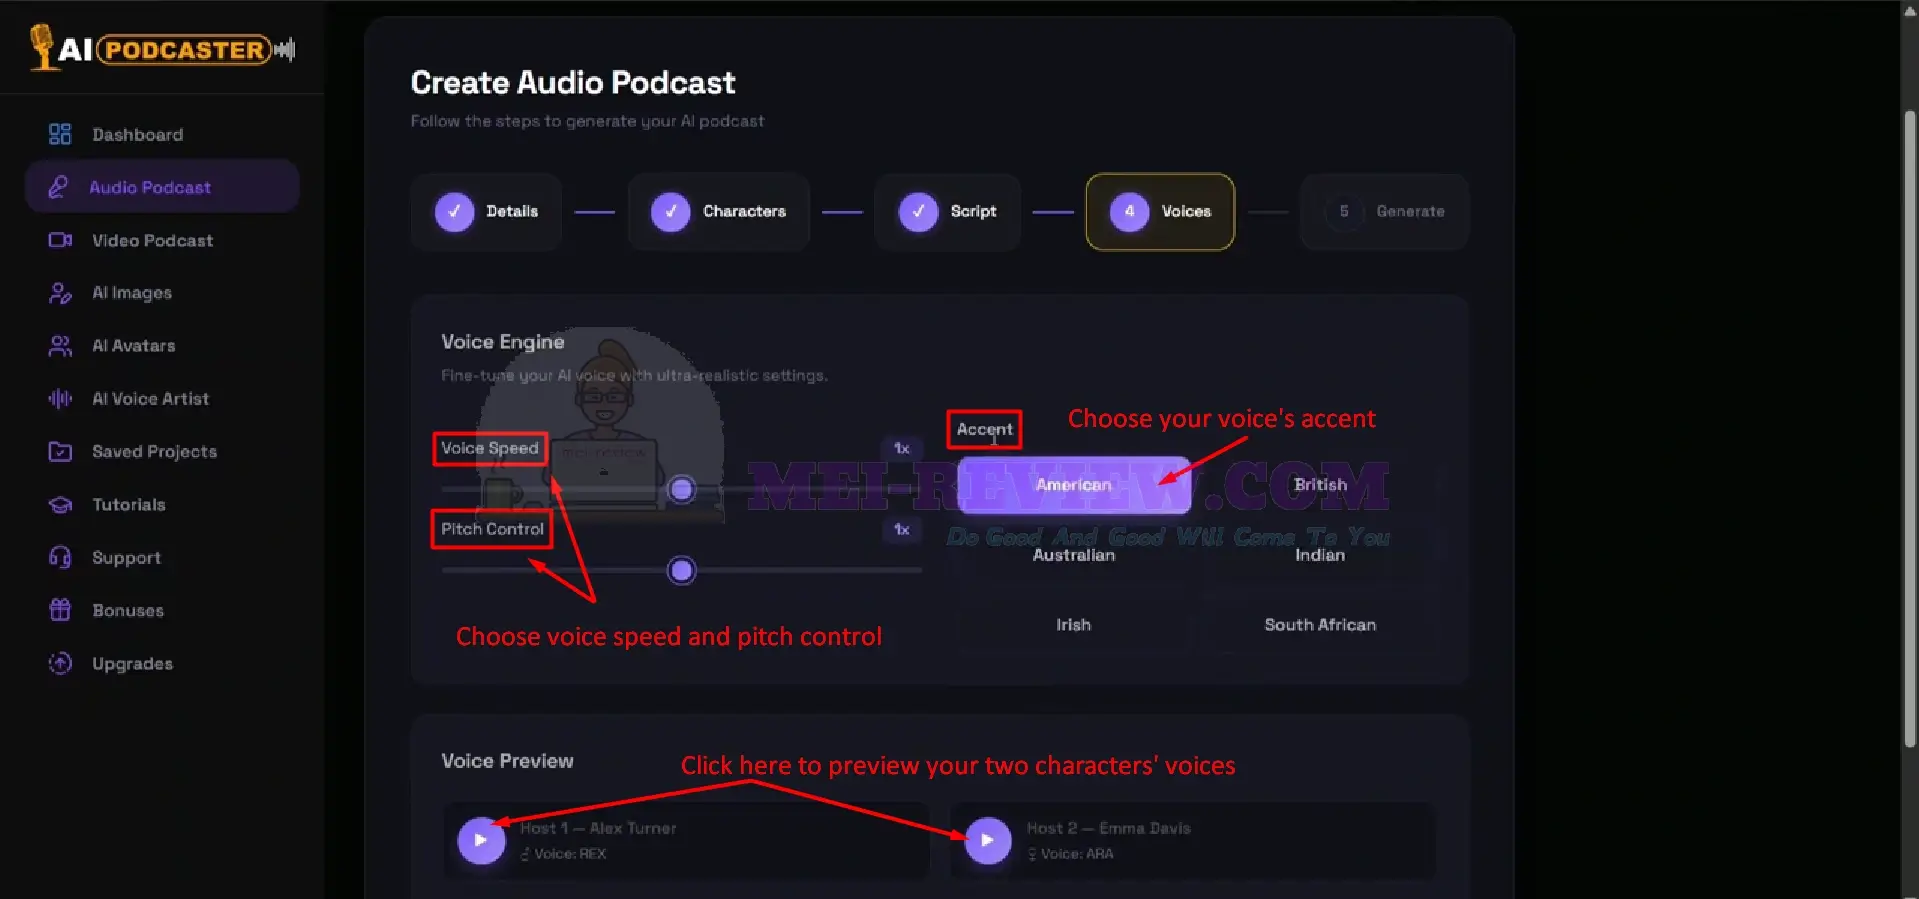Play the Host 2 Emma Davis voice preview
The height and width of the screenshot is (899, 1919).
(988, 841)
